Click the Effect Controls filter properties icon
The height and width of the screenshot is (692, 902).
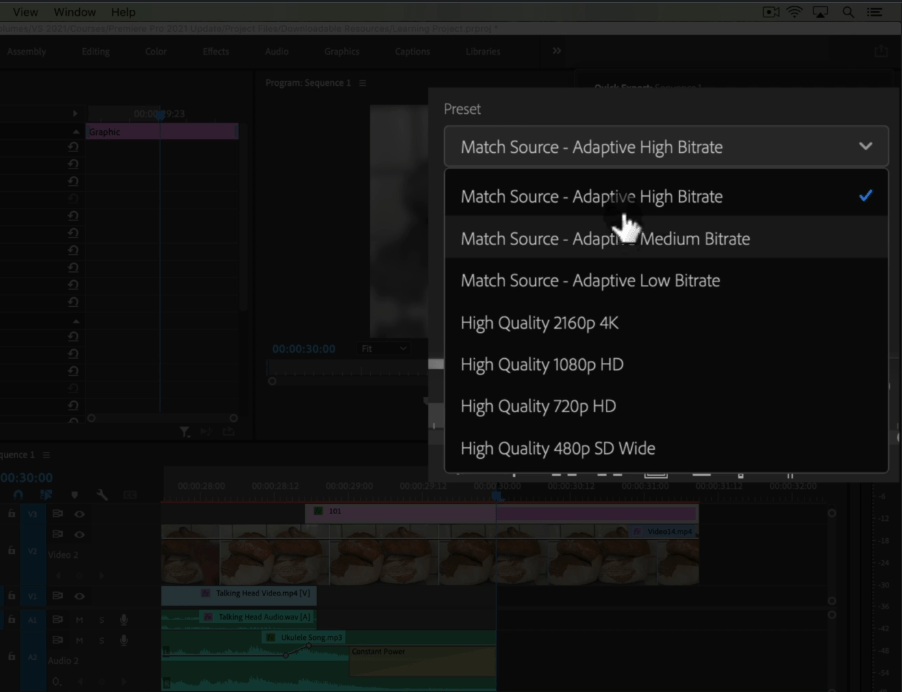pyautogui.click(x=184, y=431)
